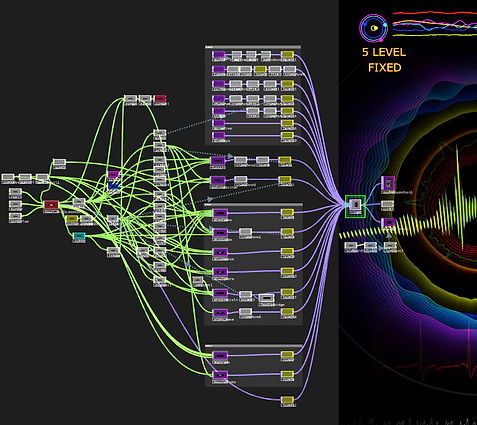Select the gray node directly right of the green-outlined node
Viewport: 477px width, 425px height.
[x=387, y=204]
